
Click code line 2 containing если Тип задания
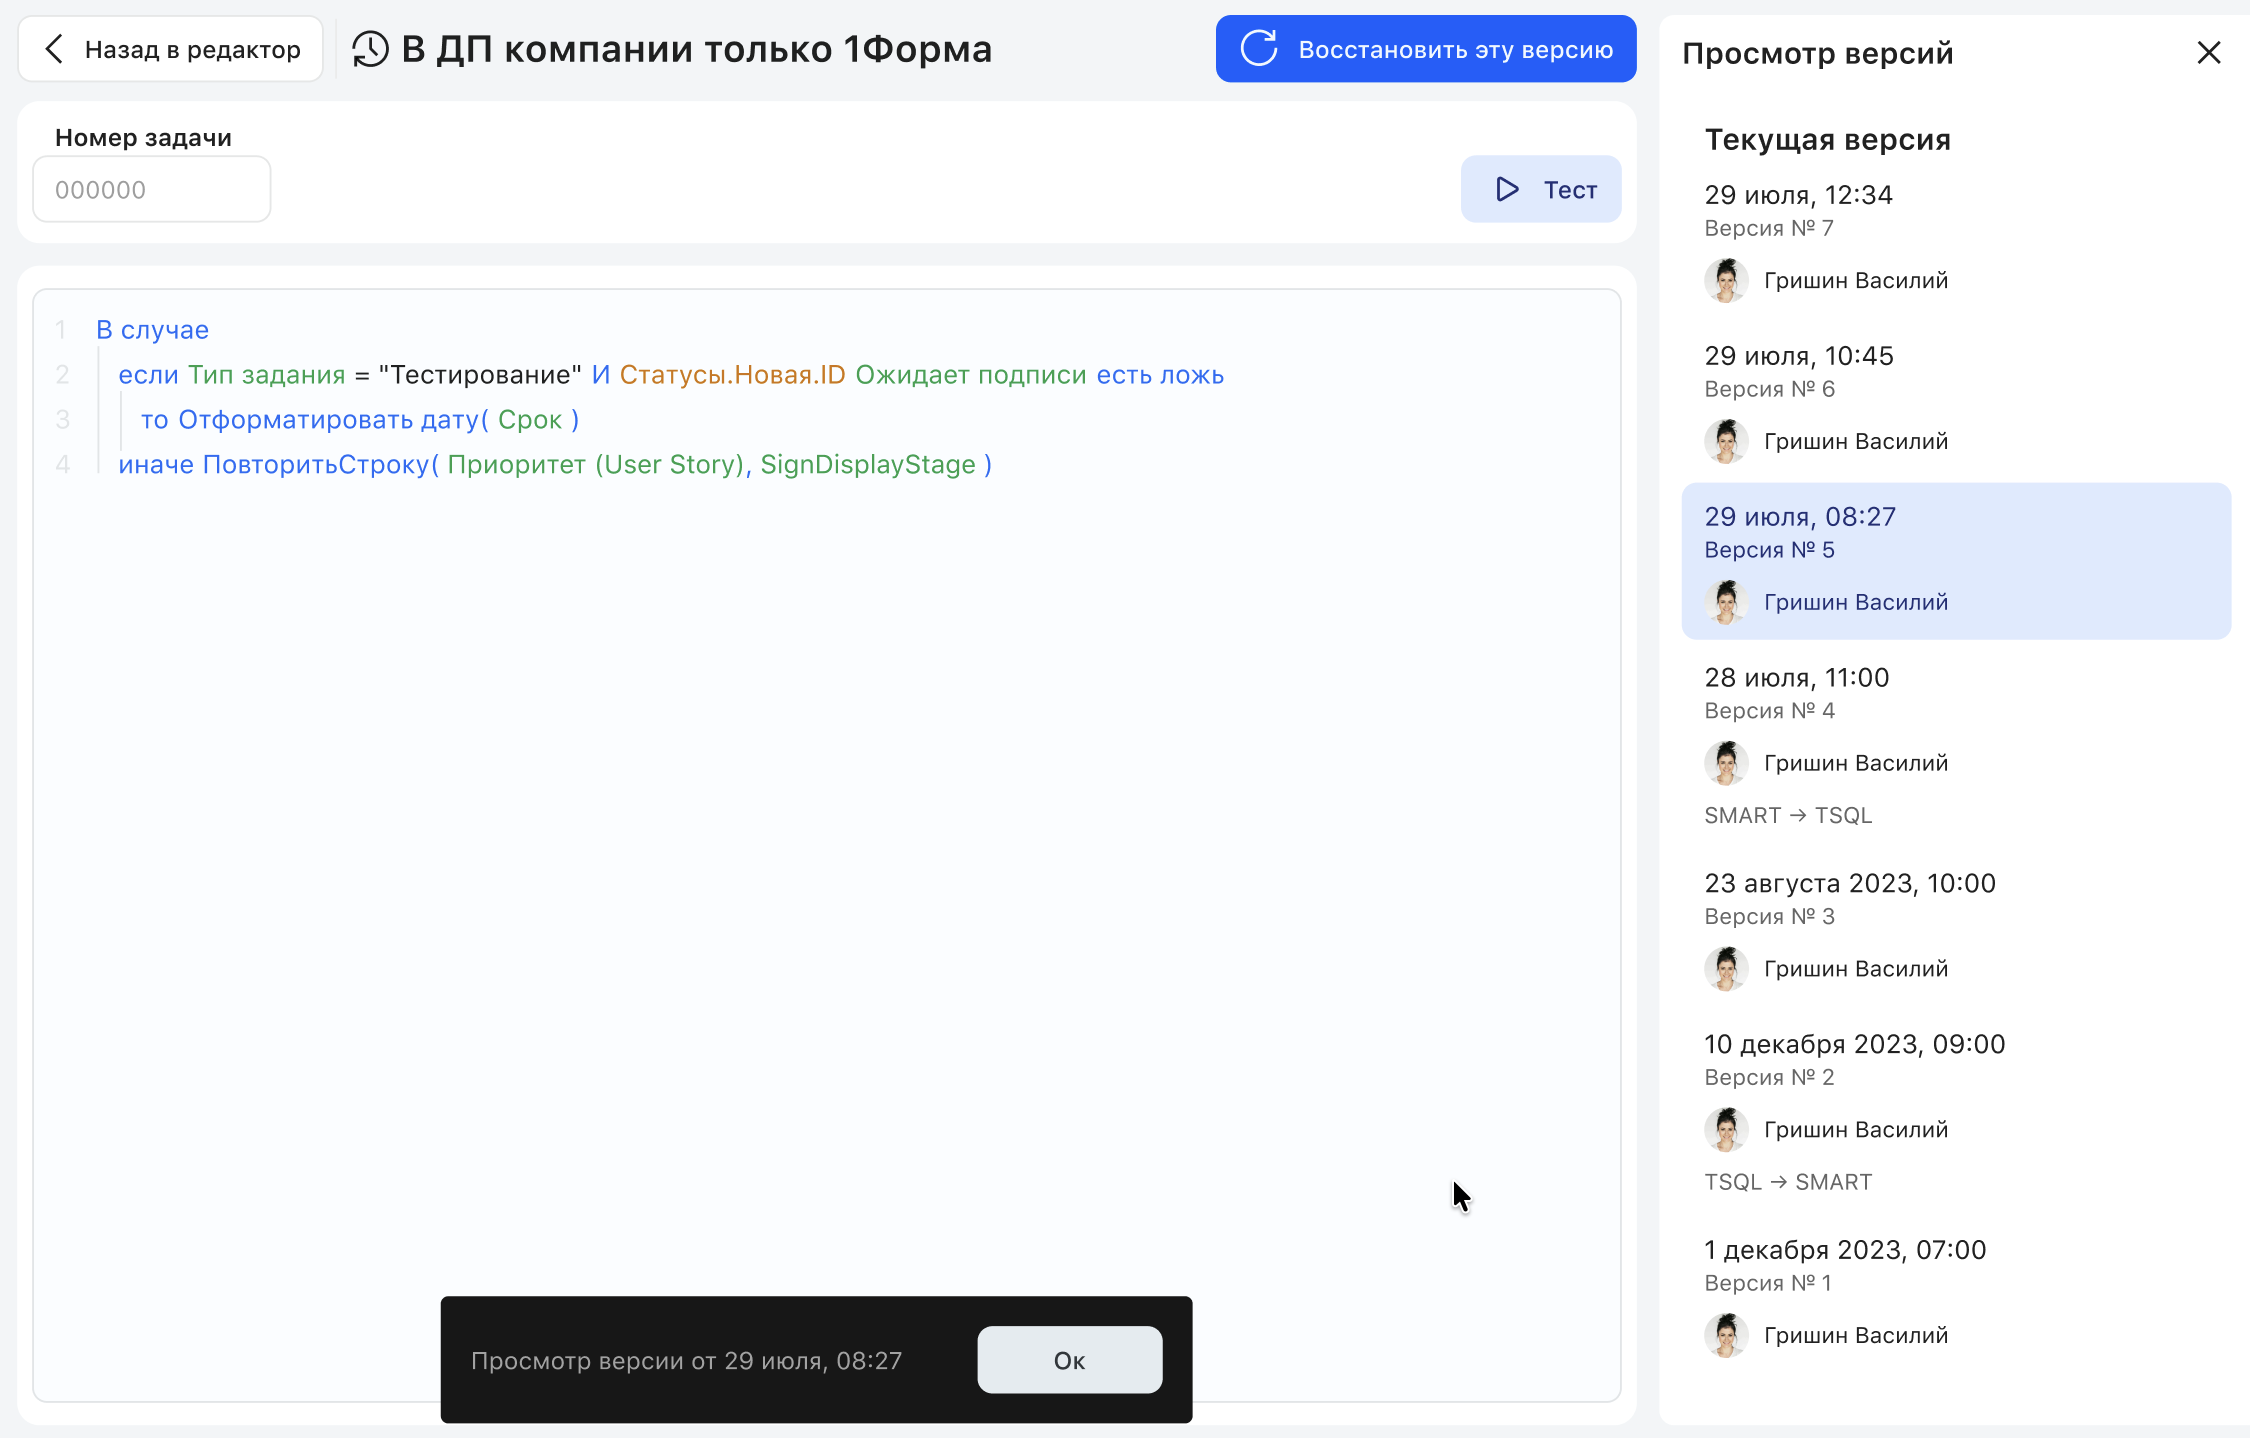[670, 374]
